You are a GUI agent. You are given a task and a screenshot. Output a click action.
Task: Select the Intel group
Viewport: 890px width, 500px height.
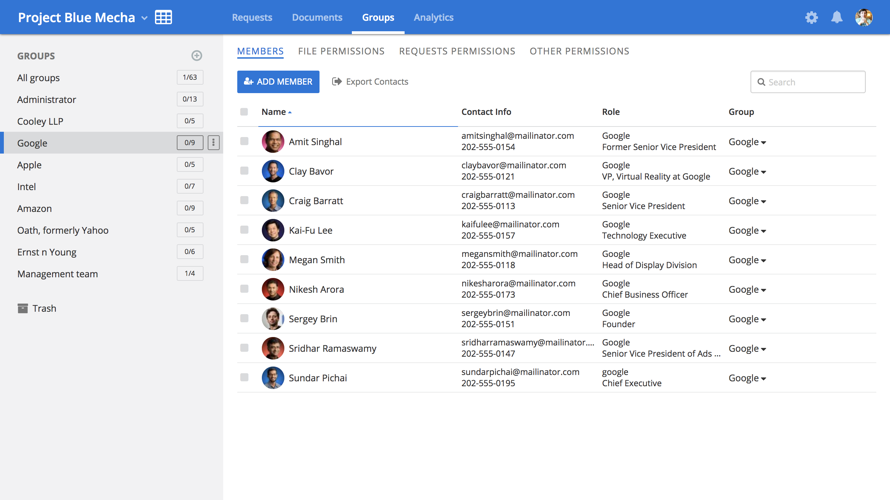(x=26, y=187)
